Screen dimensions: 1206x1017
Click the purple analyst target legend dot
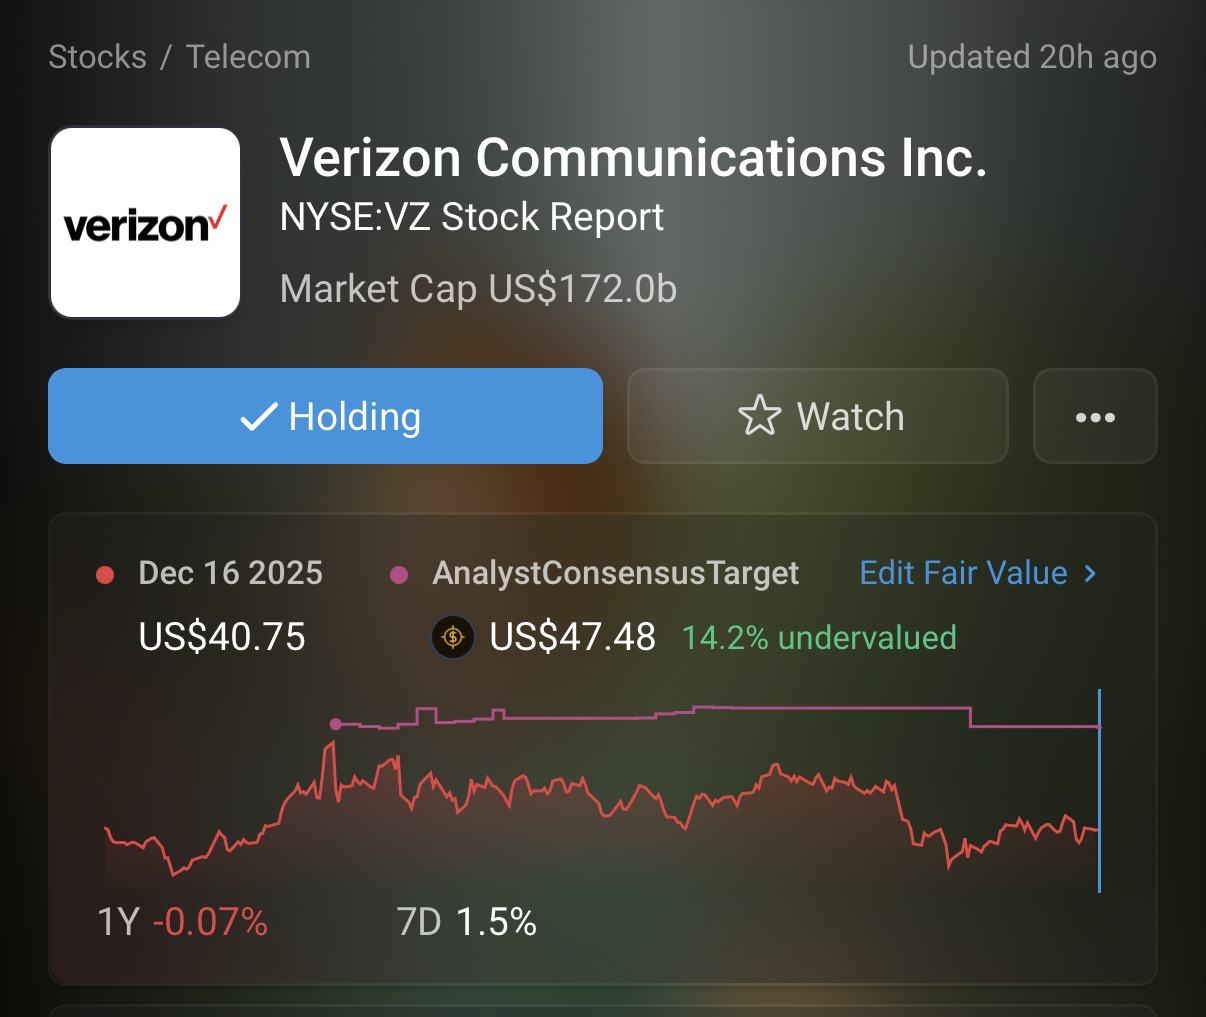click(399, 575)
